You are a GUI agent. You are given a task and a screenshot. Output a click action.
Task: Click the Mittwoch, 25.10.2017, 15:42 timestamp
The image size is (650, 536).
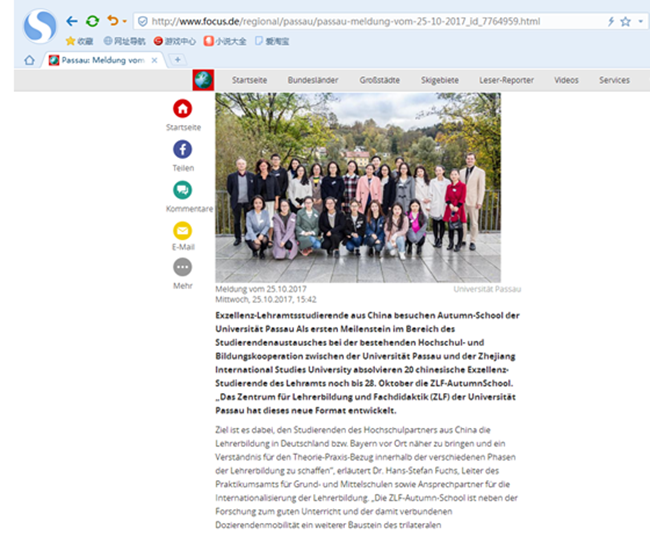click(x=266, y=299)
